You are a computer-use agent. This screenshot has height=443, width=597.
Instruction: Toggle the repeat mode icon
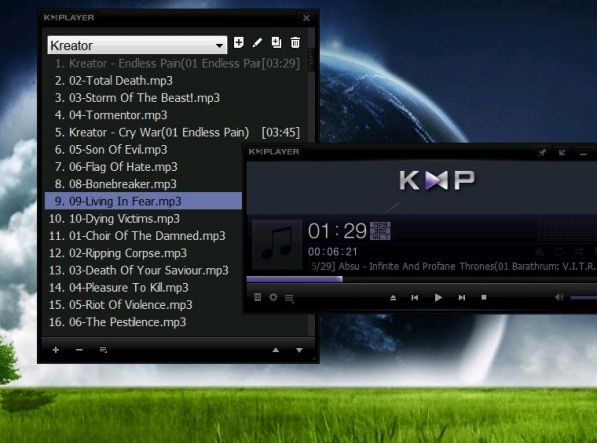pyautogui.click(x=559, y=252)
